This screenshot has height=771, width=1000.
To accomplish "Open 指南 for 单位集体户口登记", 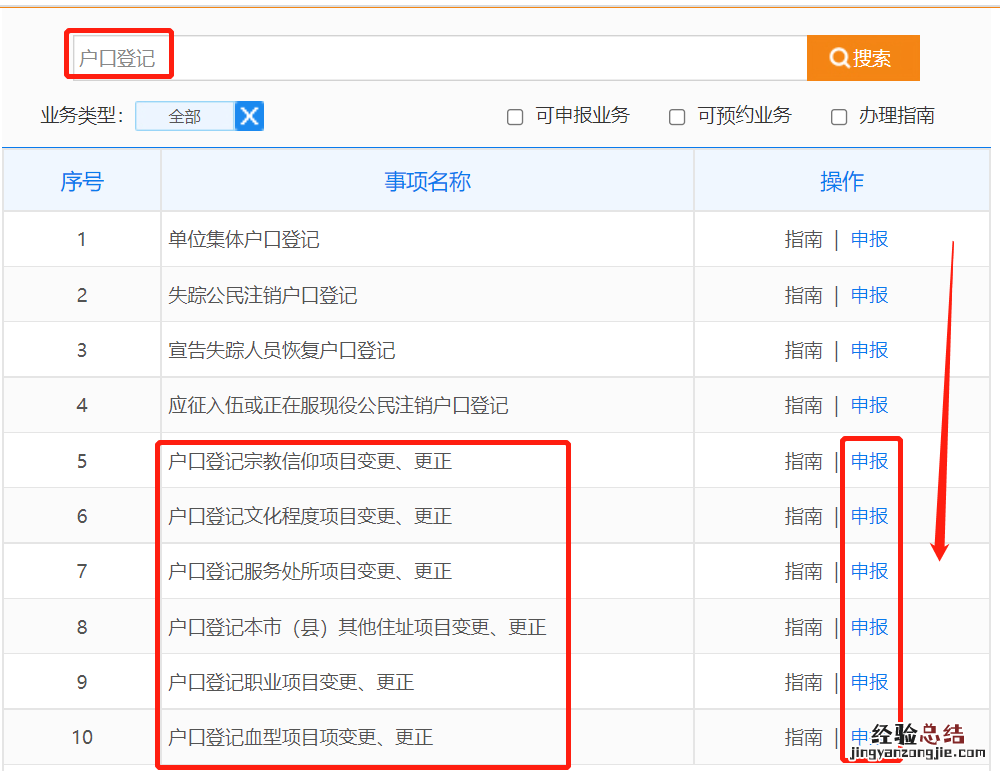I will click(x=803, y=239).
